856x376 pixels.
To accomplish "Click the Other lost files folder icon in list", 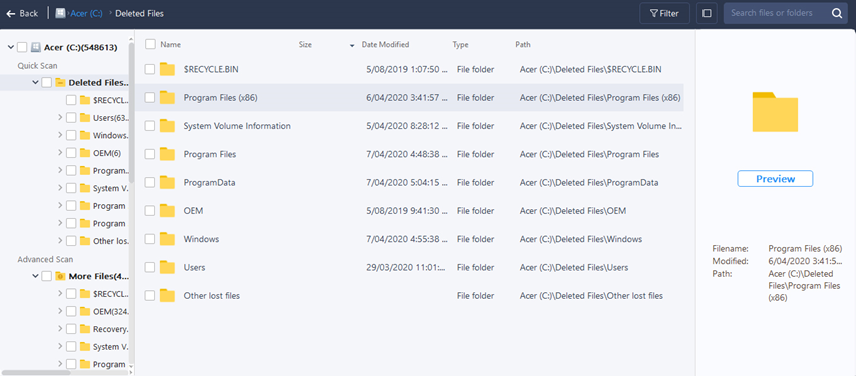I will pos(167,296).
